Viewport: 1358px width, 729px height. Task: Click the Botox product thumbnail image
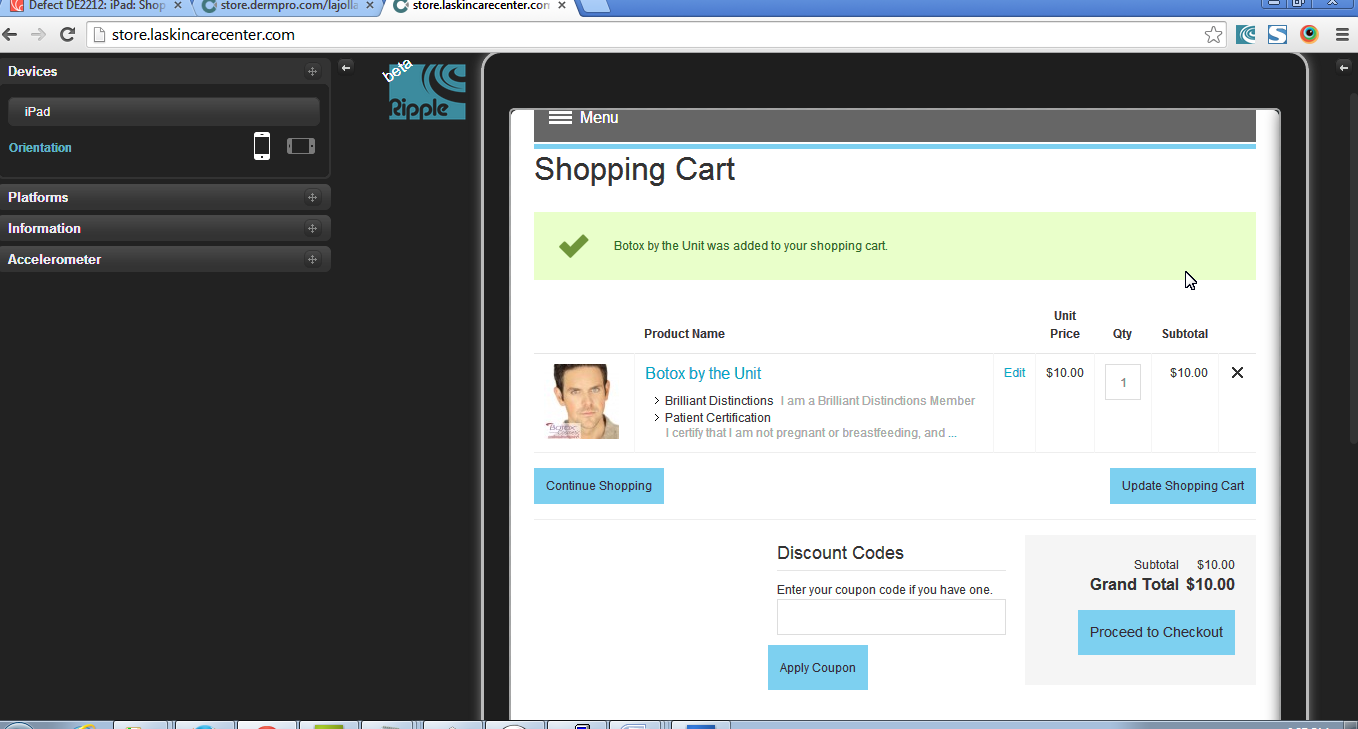click(x=582, y=402)
